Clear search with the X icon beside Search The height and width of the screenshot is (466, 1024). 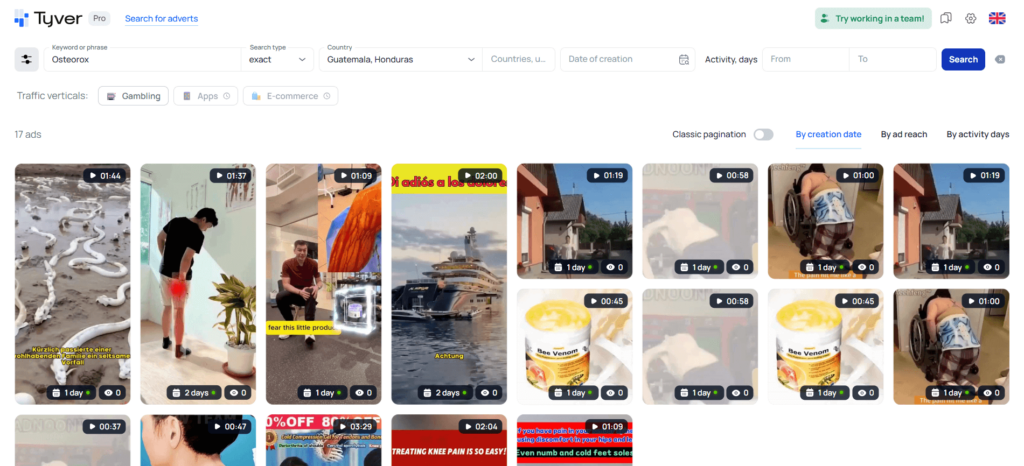point(1000,59)
